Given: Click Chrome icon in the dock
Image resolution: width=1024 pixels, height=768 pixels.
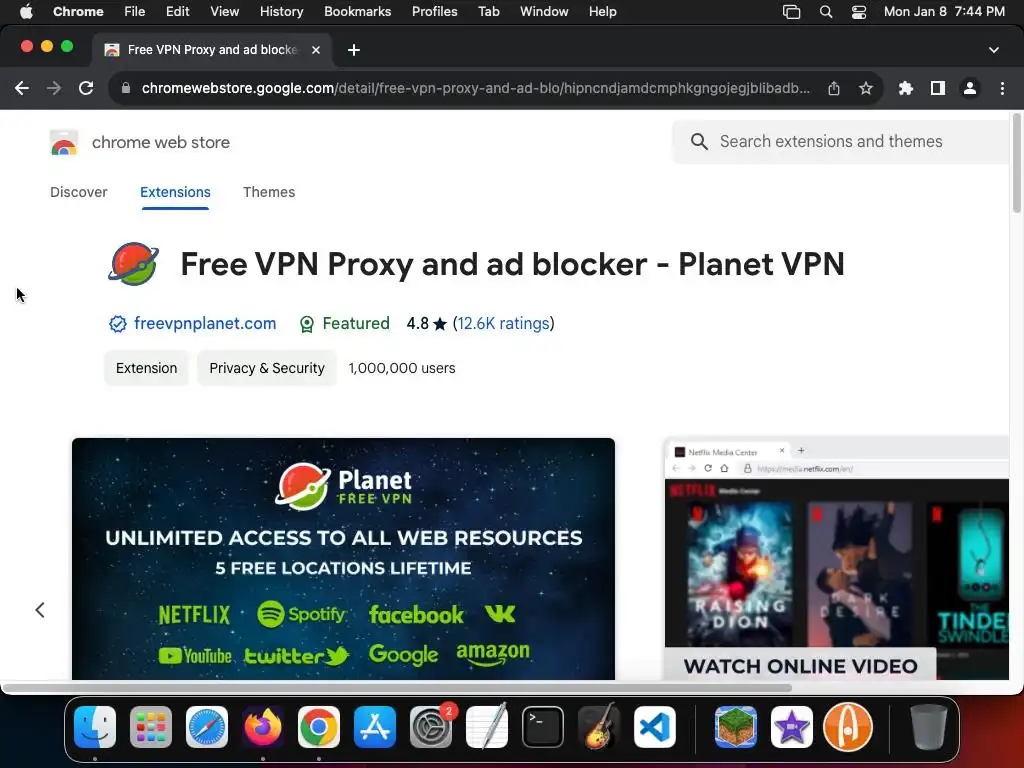Looking at the screenshot, I should tap(319, 727).
